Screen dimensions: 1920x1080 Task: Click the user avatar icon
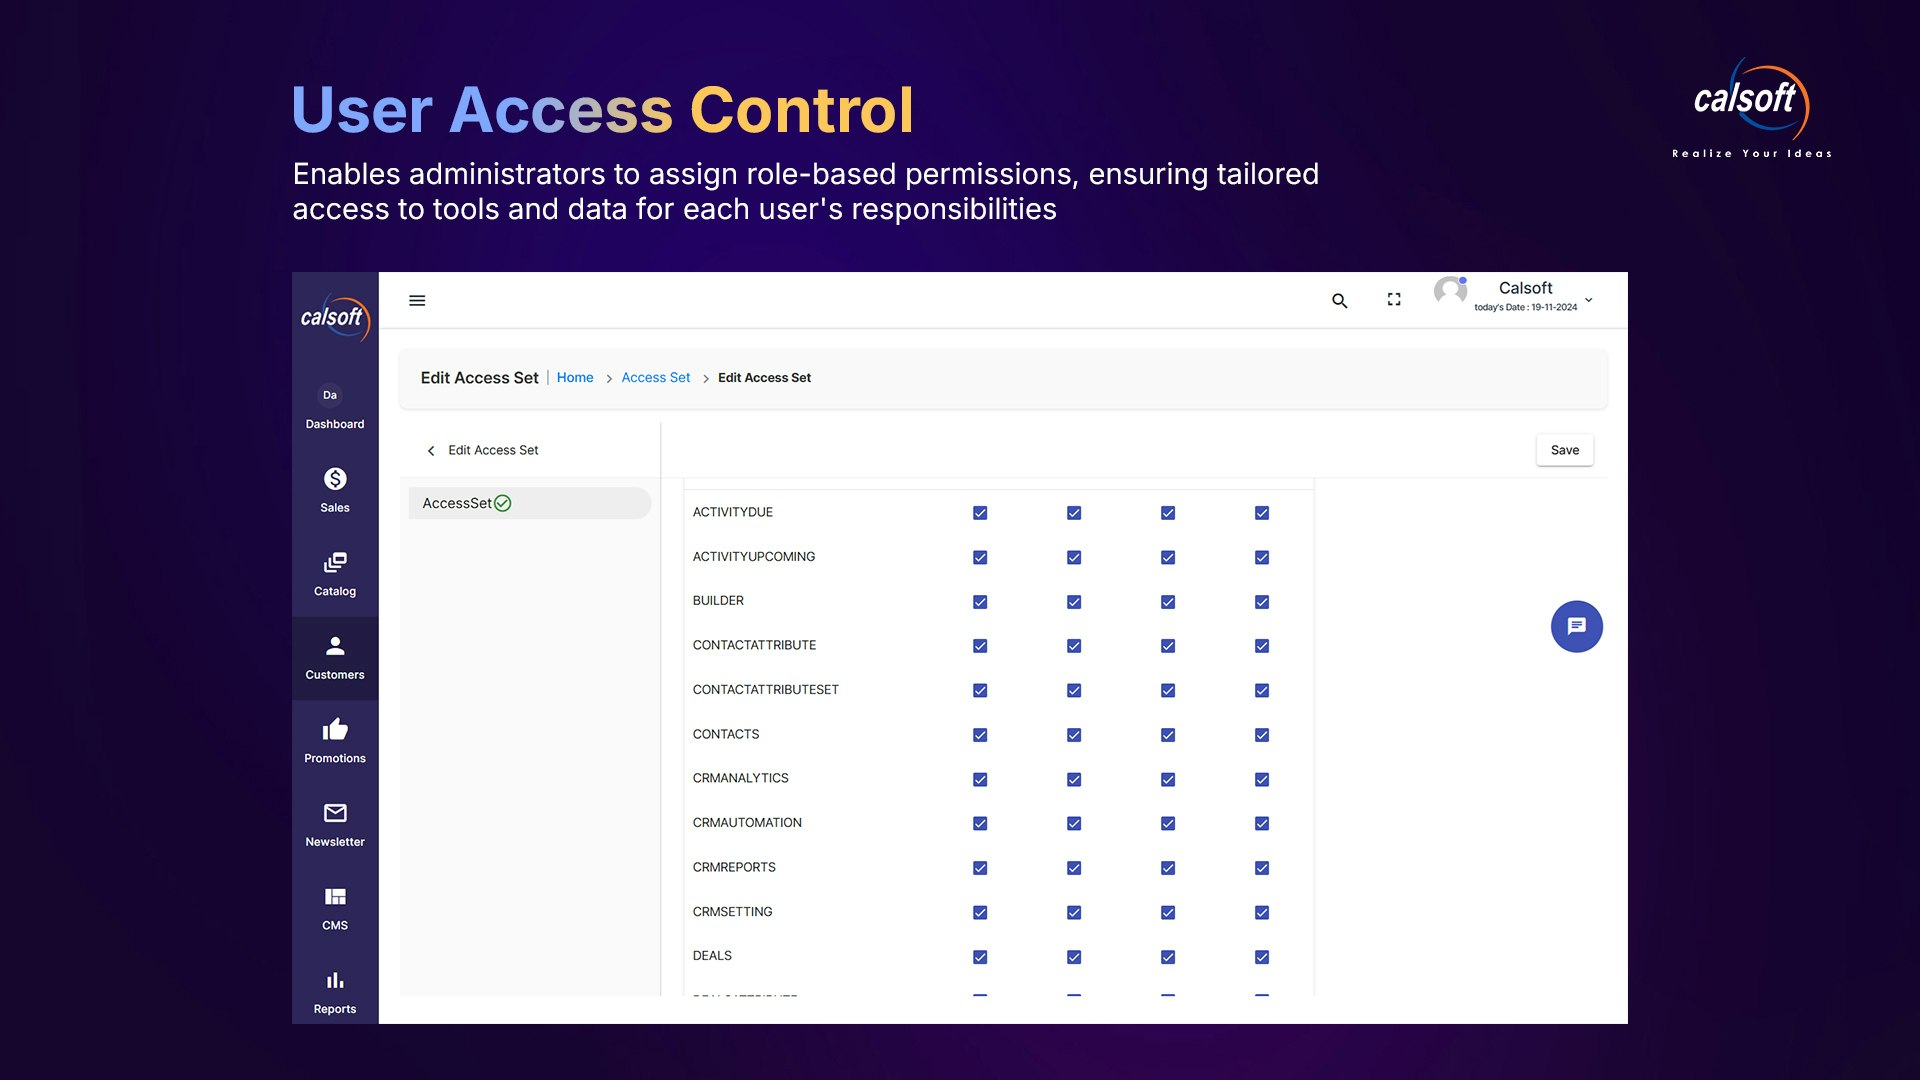[x=1450, y=292]
